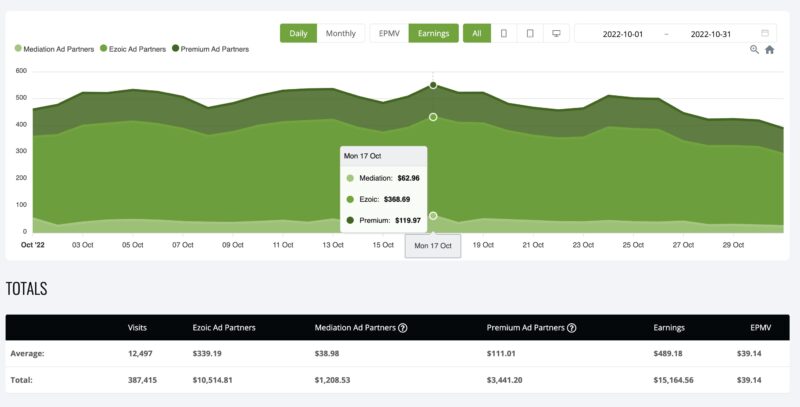Switch to the Daily view

298,33
